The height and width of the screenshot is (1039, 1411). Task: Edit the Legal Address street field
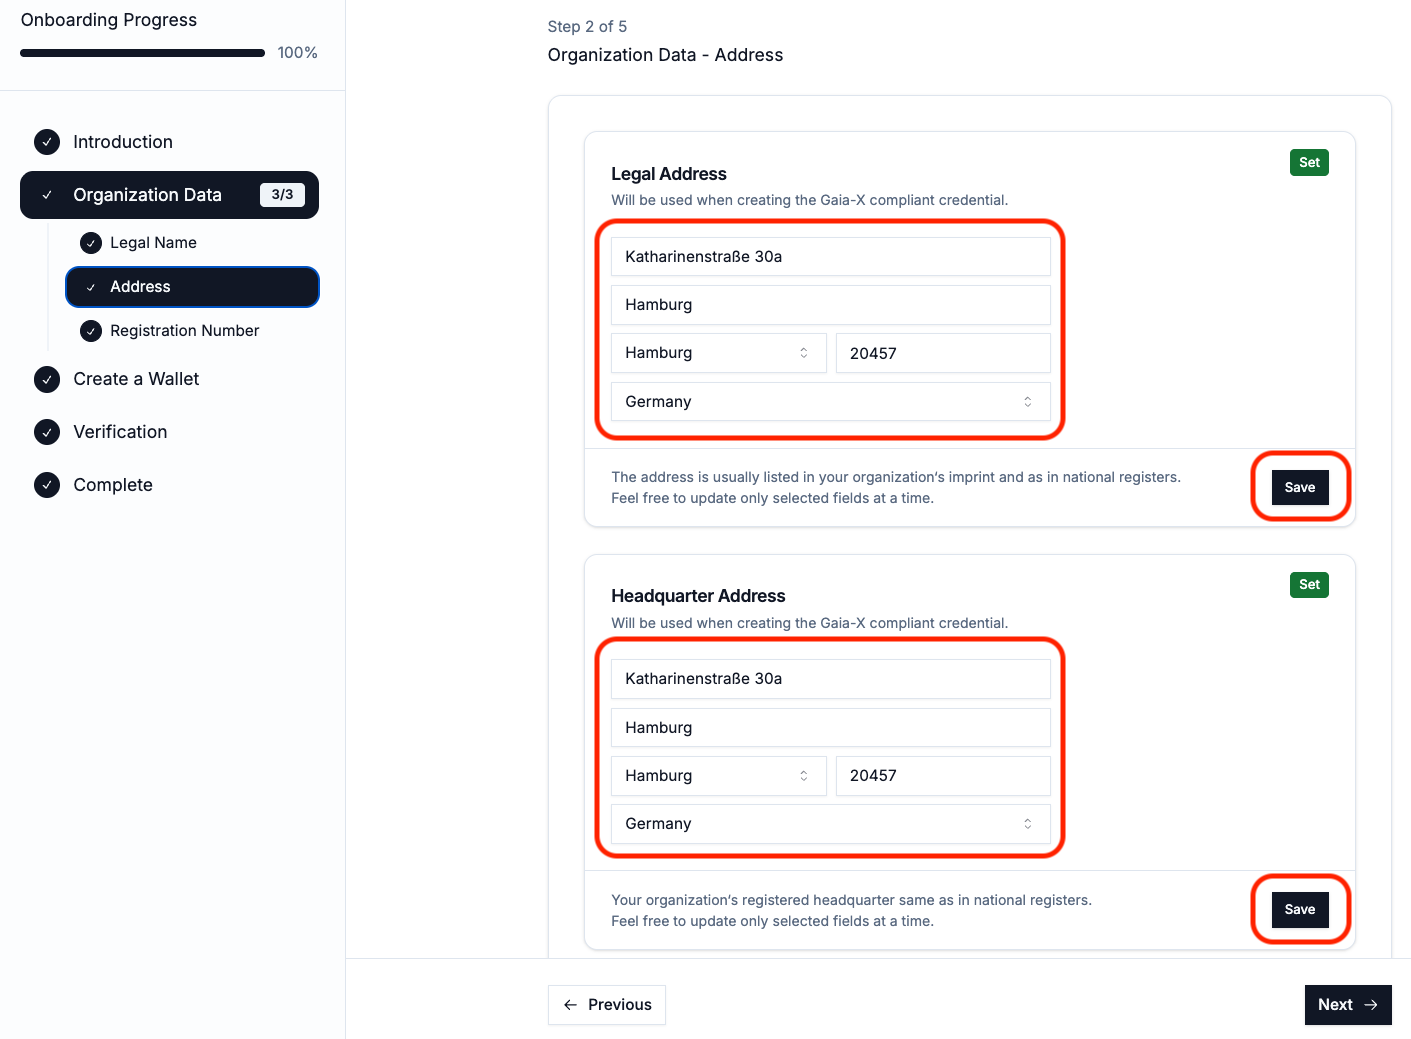tap(830, 257)
